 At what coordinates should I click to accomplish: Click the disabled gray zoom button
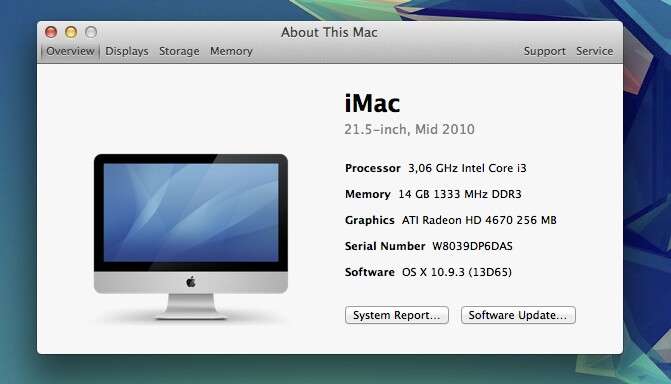pos(91,32)
